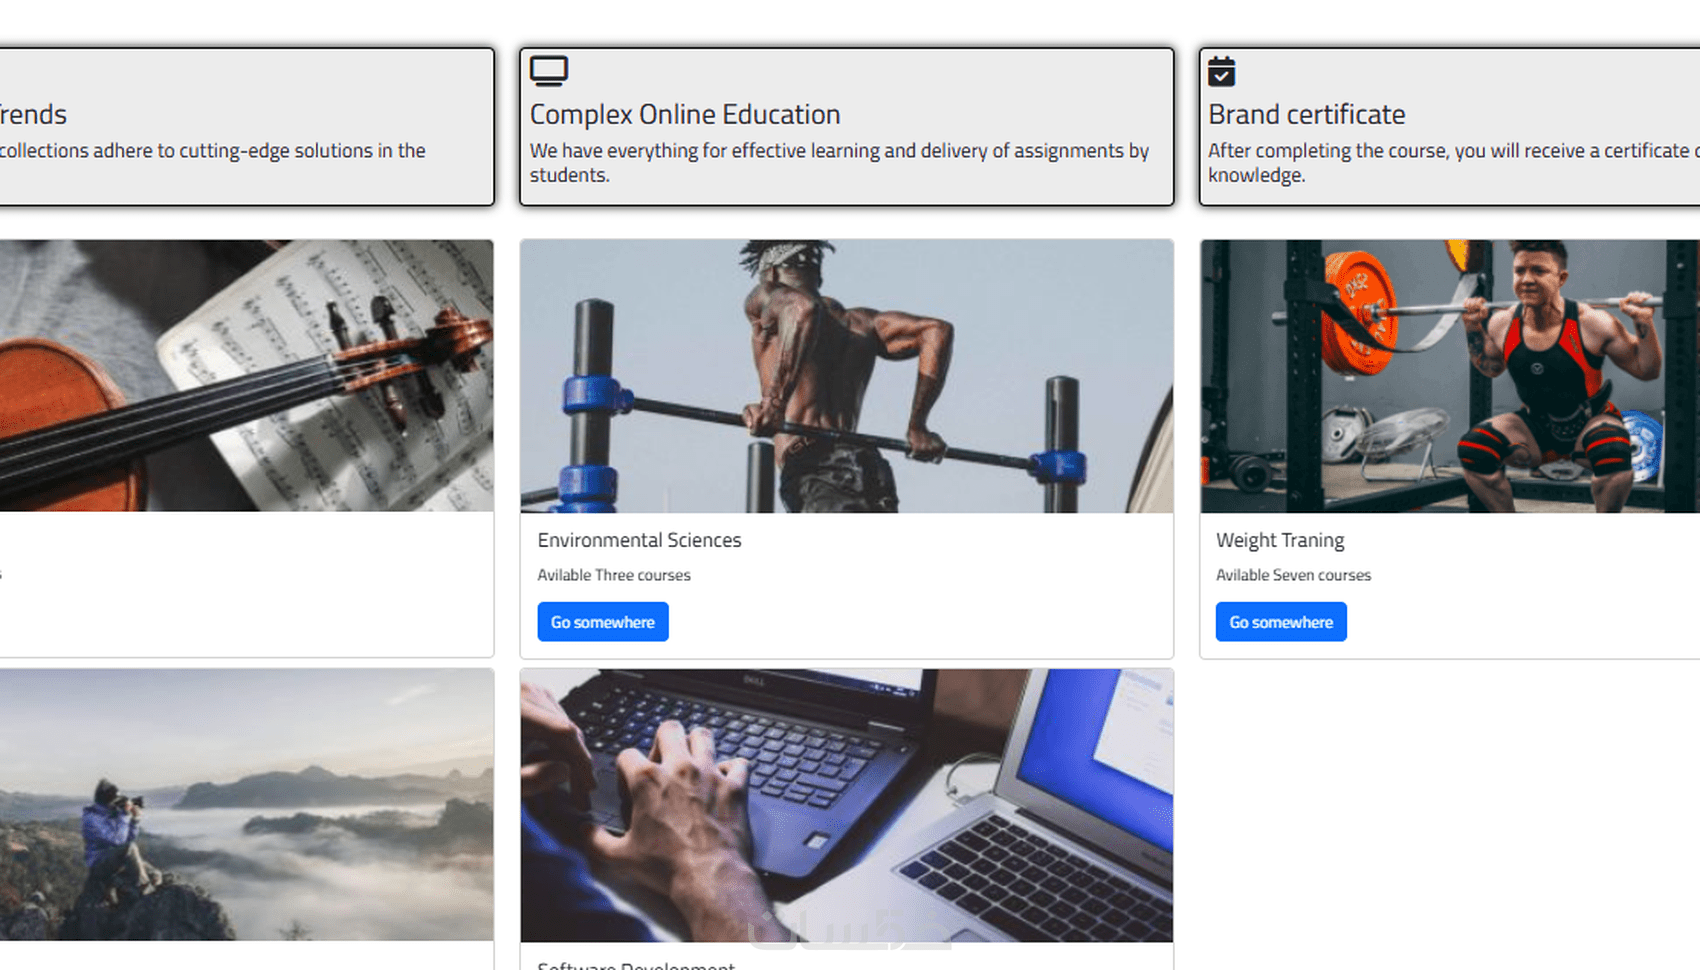Click the partially visible trends card heading
Viewport: 1700px width, 970px height.
pyautogui.click(x=33, y=115)
